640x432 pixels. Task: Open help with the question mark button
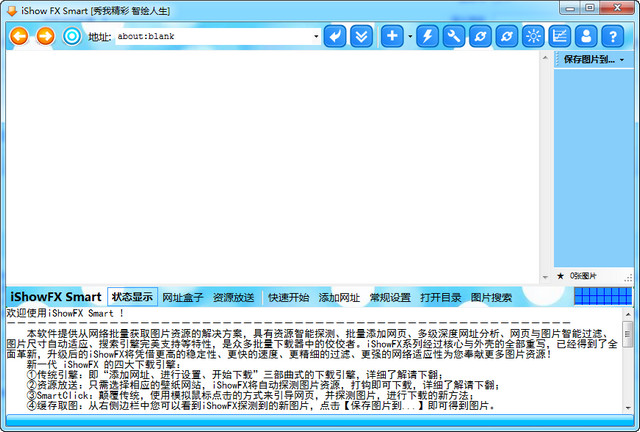point(613,36)
